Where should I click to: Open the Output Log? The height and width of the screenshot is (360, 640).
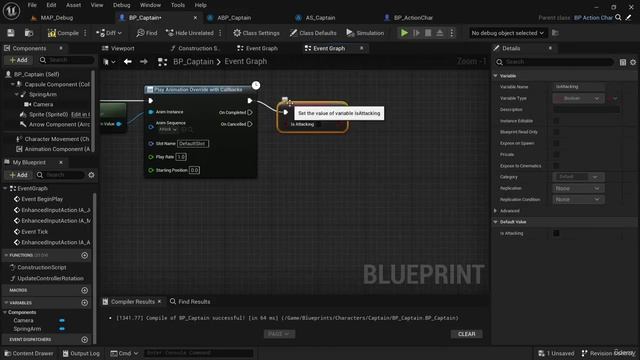click(x=81, y=353)
